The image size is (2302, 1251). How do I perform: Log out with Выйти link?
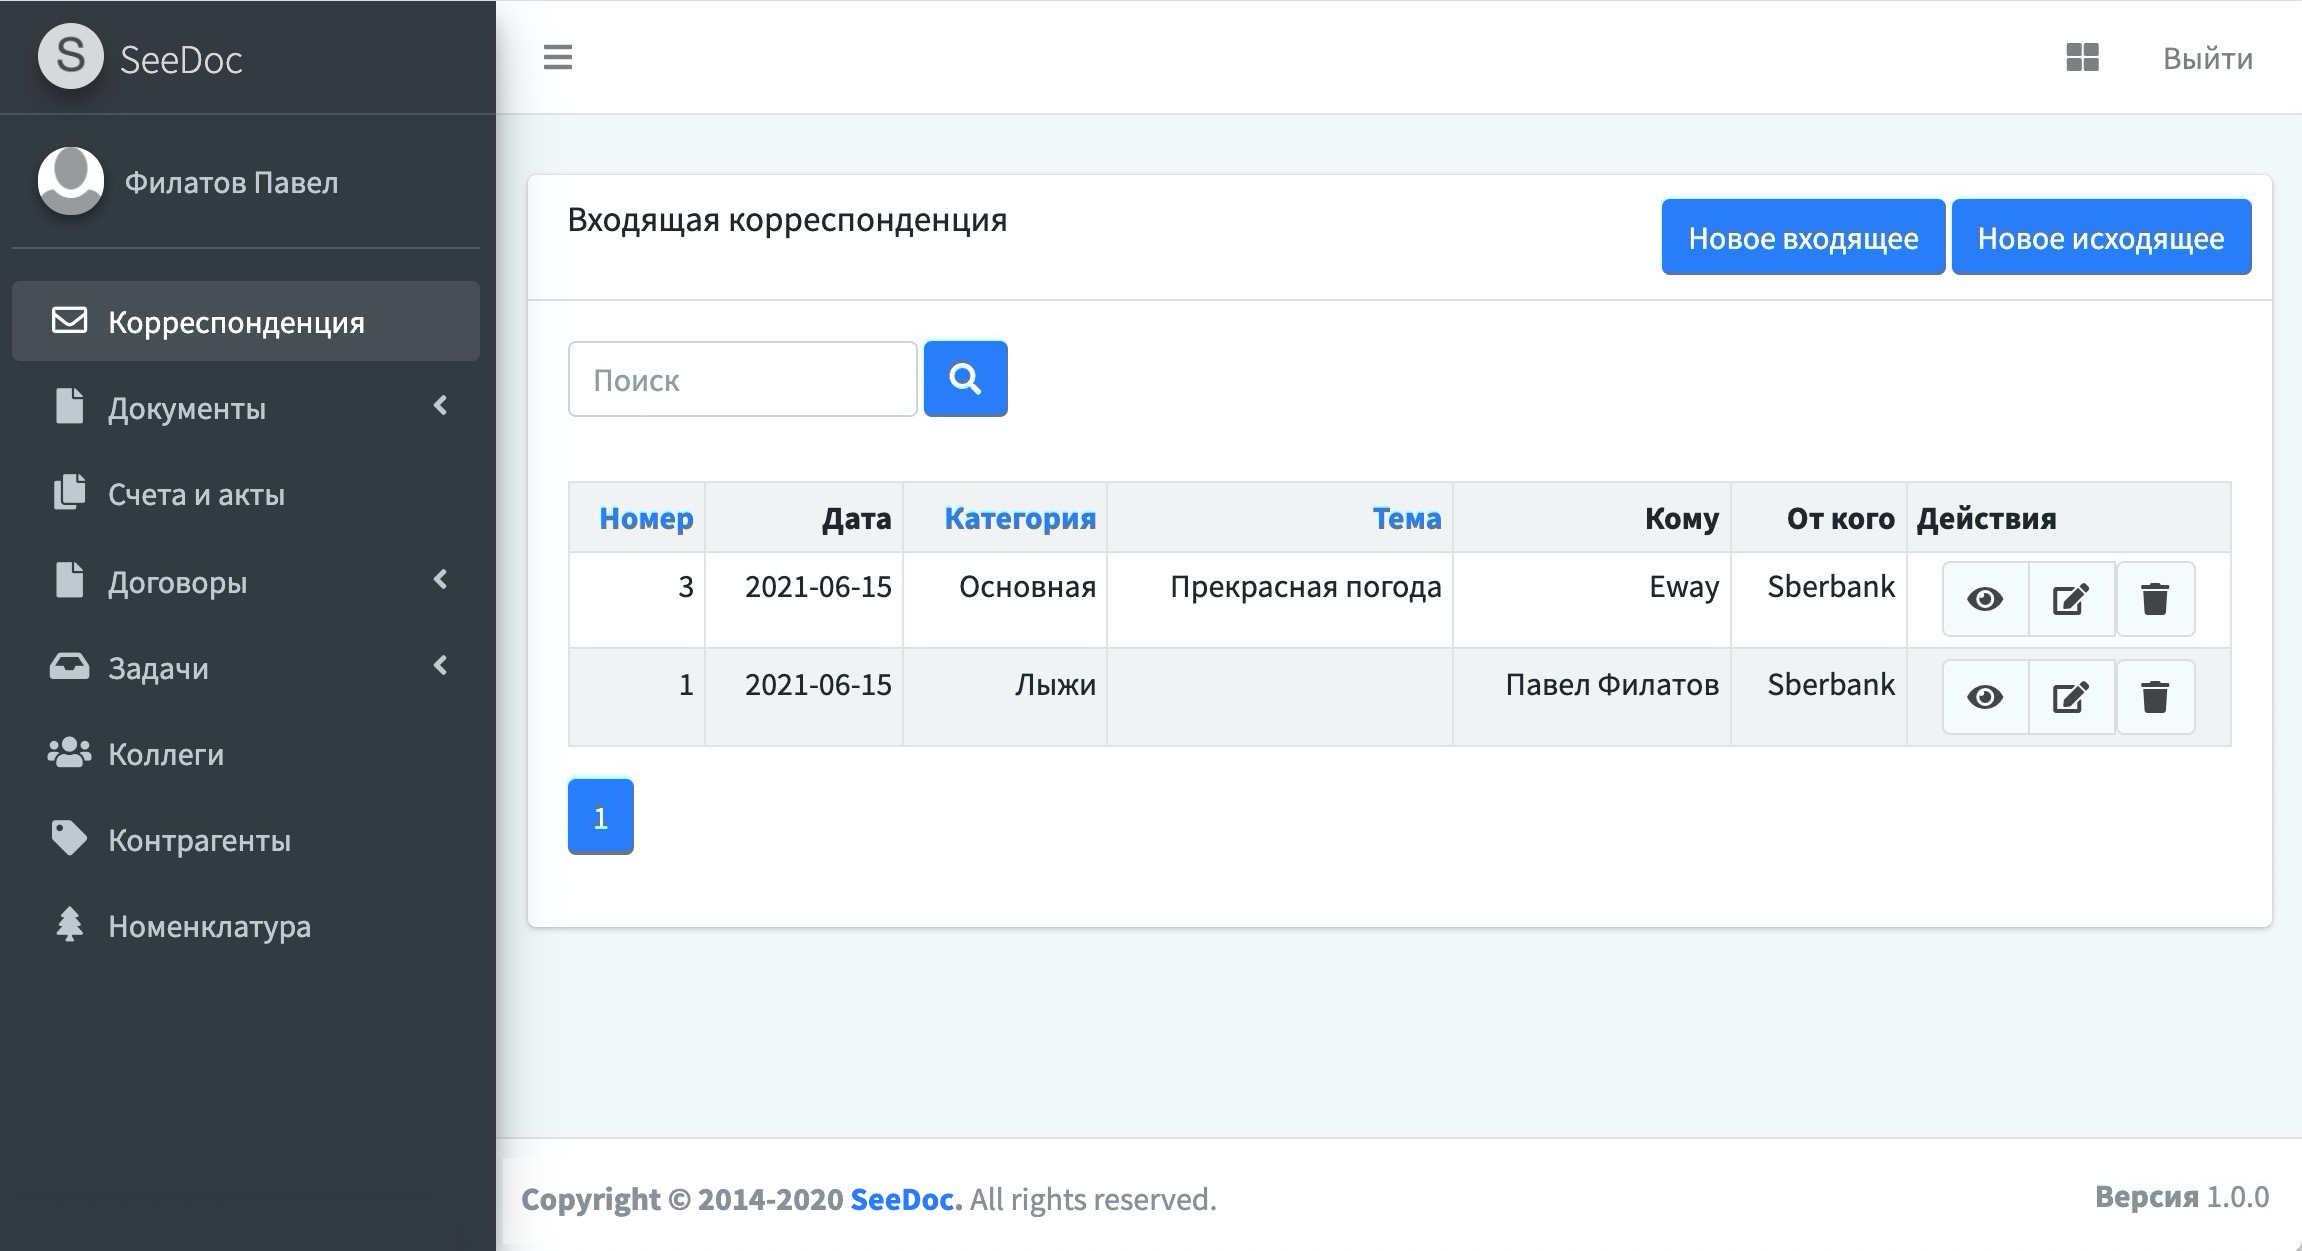coord(2208,58)
